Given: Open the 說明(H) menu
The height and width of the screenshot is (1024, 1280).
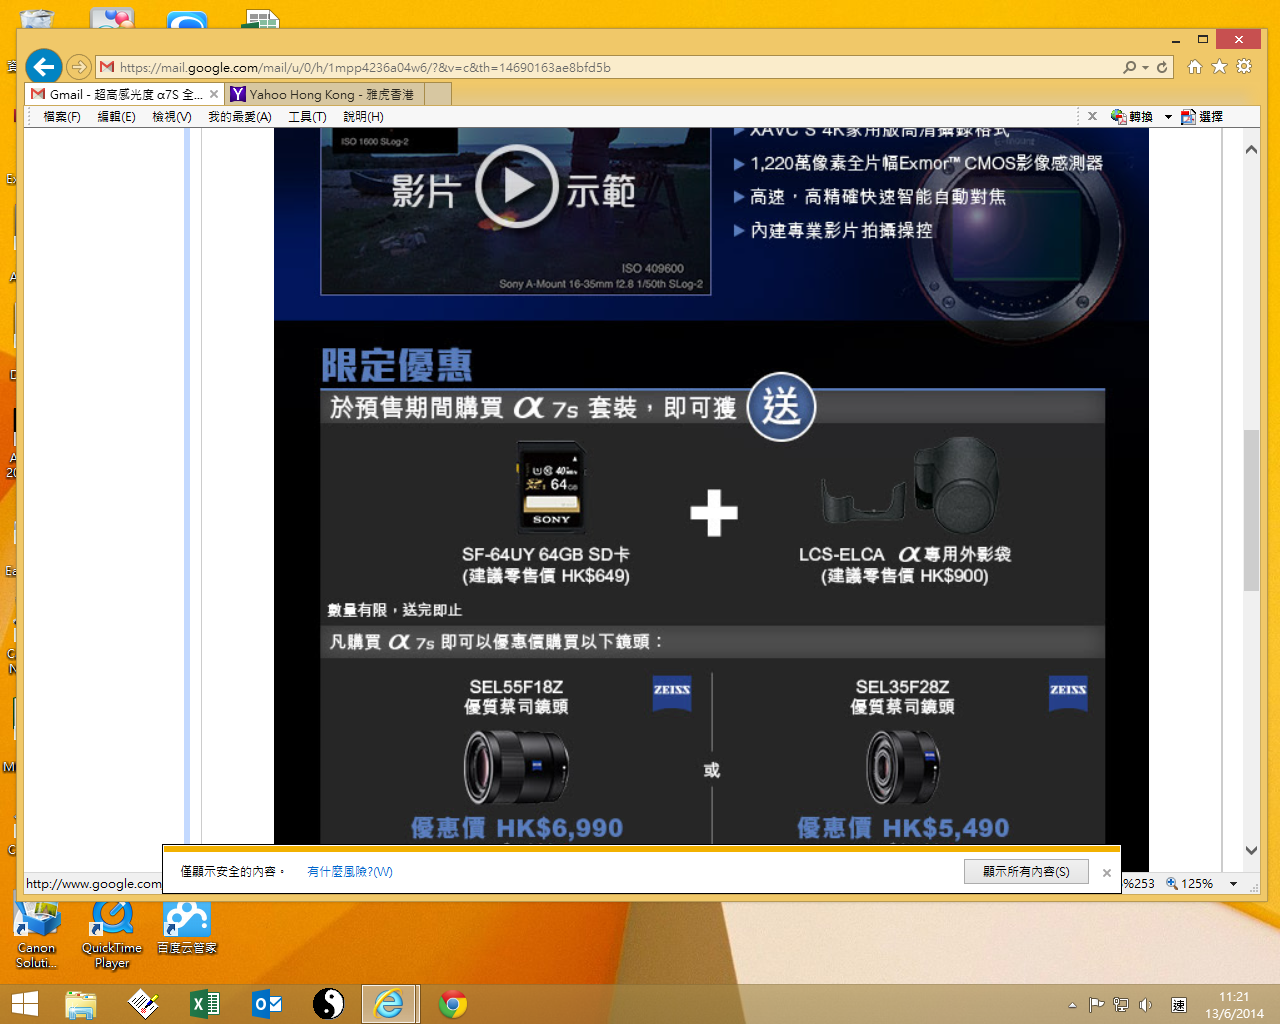Looking at the screenshot, I should pos(363,117).
